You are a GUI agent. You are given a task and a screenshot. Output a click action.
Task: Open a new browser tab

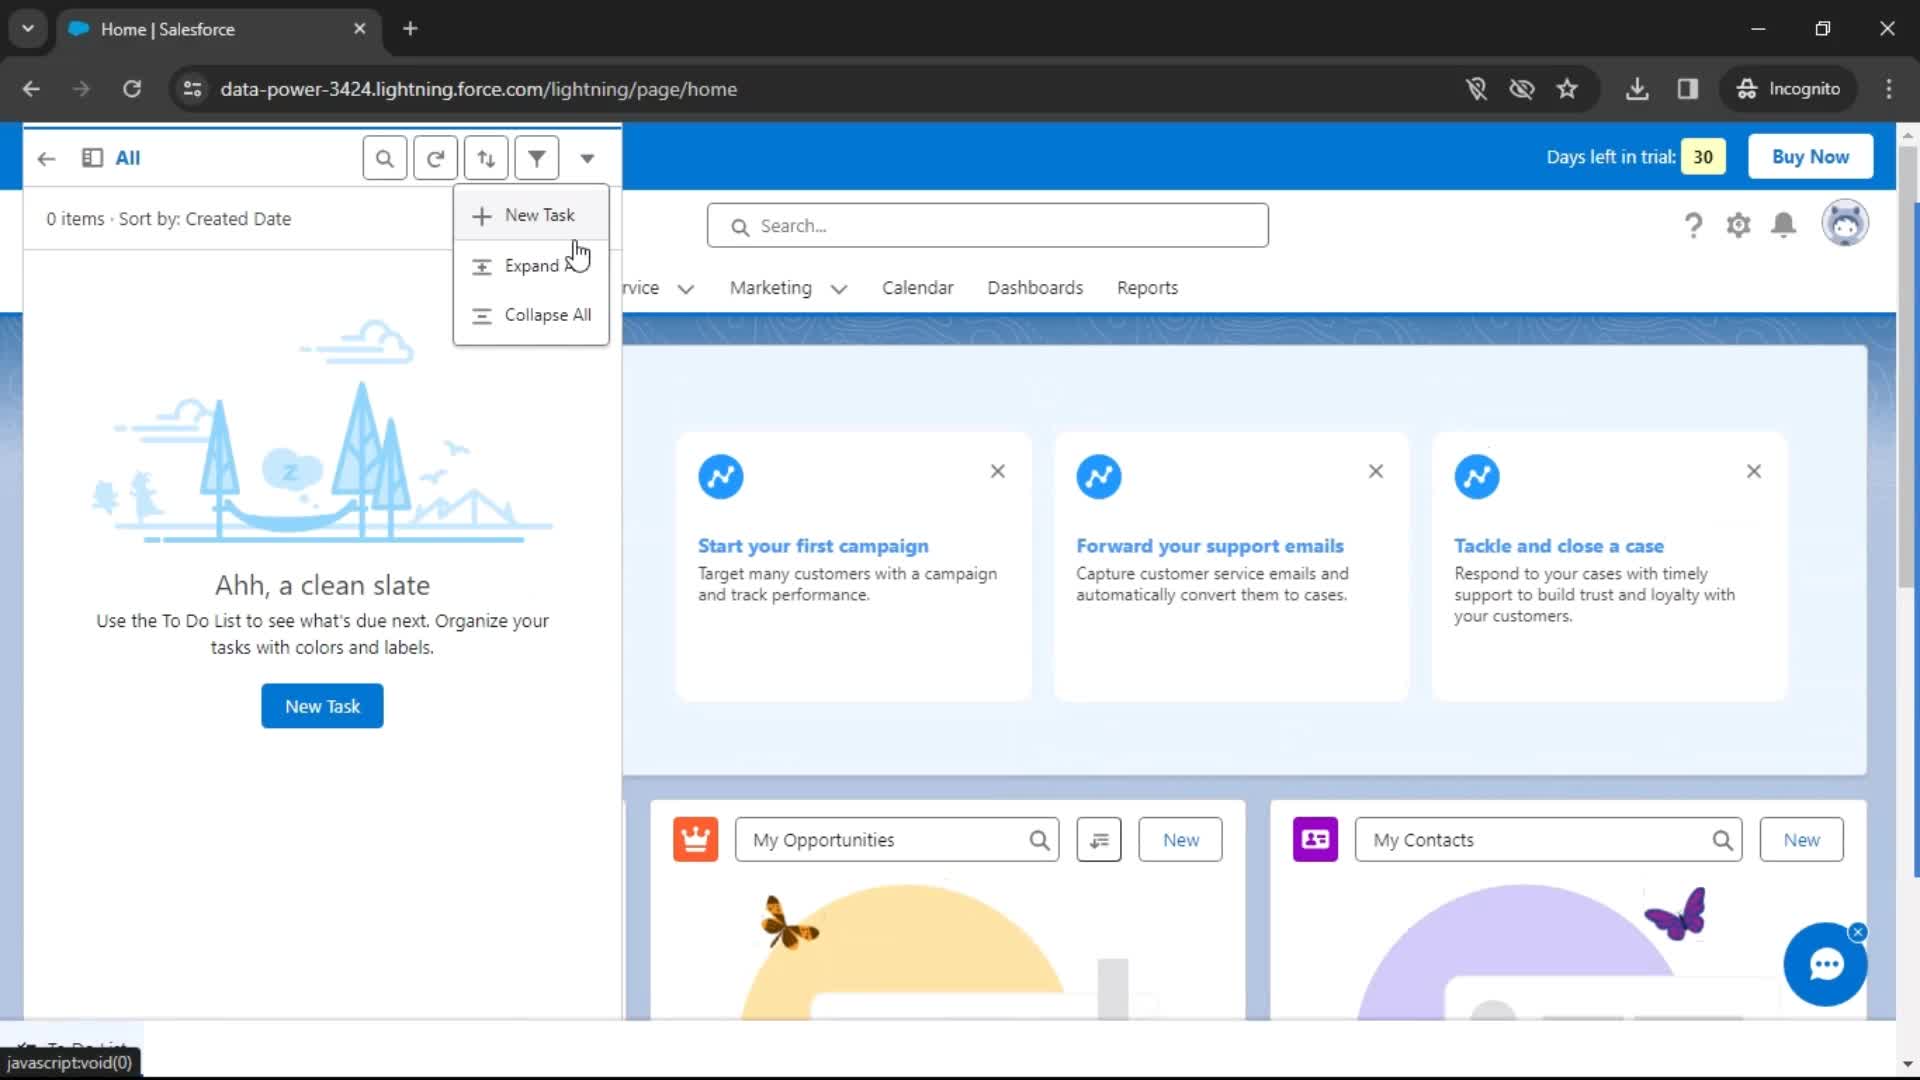click(x=410, y=29)
